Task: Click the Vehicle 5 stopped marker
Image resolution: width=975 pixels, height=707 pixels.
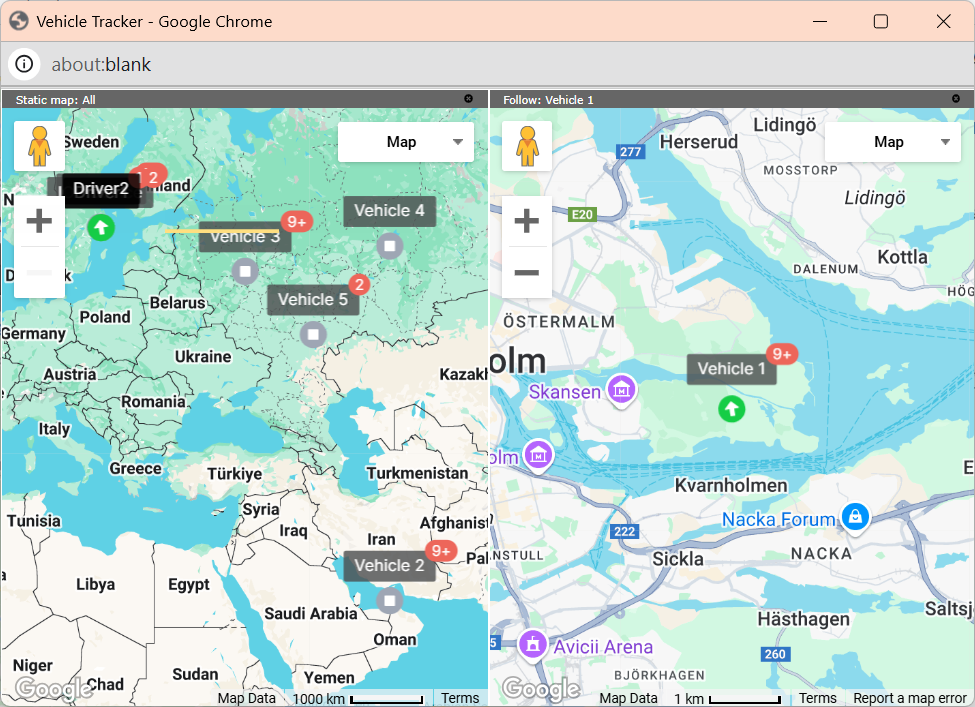Action: tap(313, 335)
